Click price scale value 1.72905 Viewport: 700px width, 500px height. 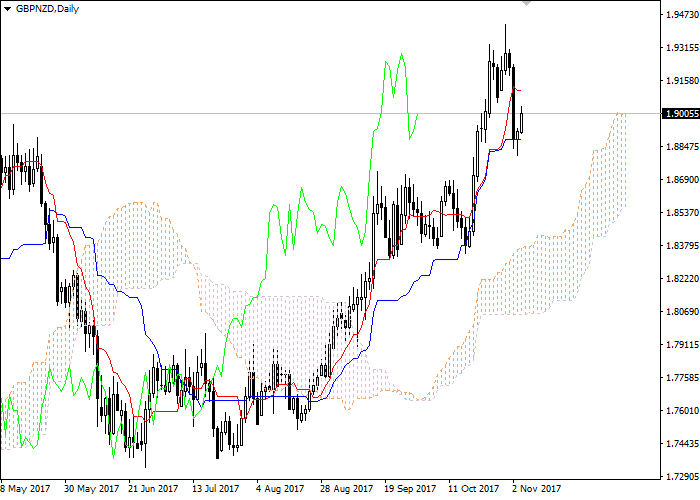[x=682, y=476]
